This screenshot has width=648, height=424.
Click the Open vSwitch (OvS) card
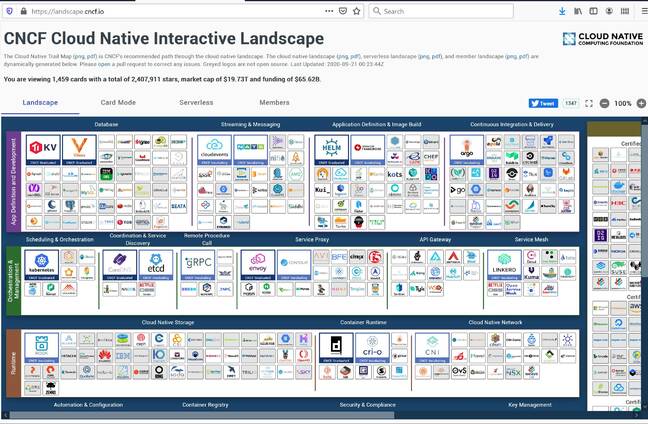(x=459, y=372)
